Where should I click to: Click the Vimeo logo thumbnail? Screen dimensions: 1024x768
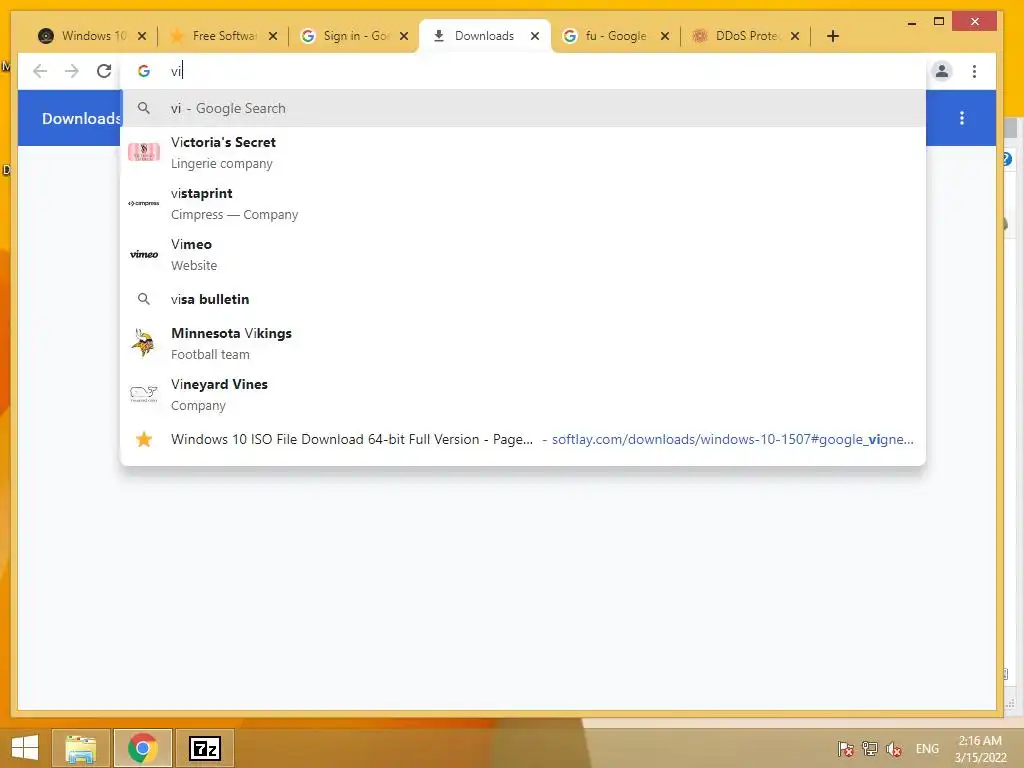pyautogui.click(x=144, y=255)
